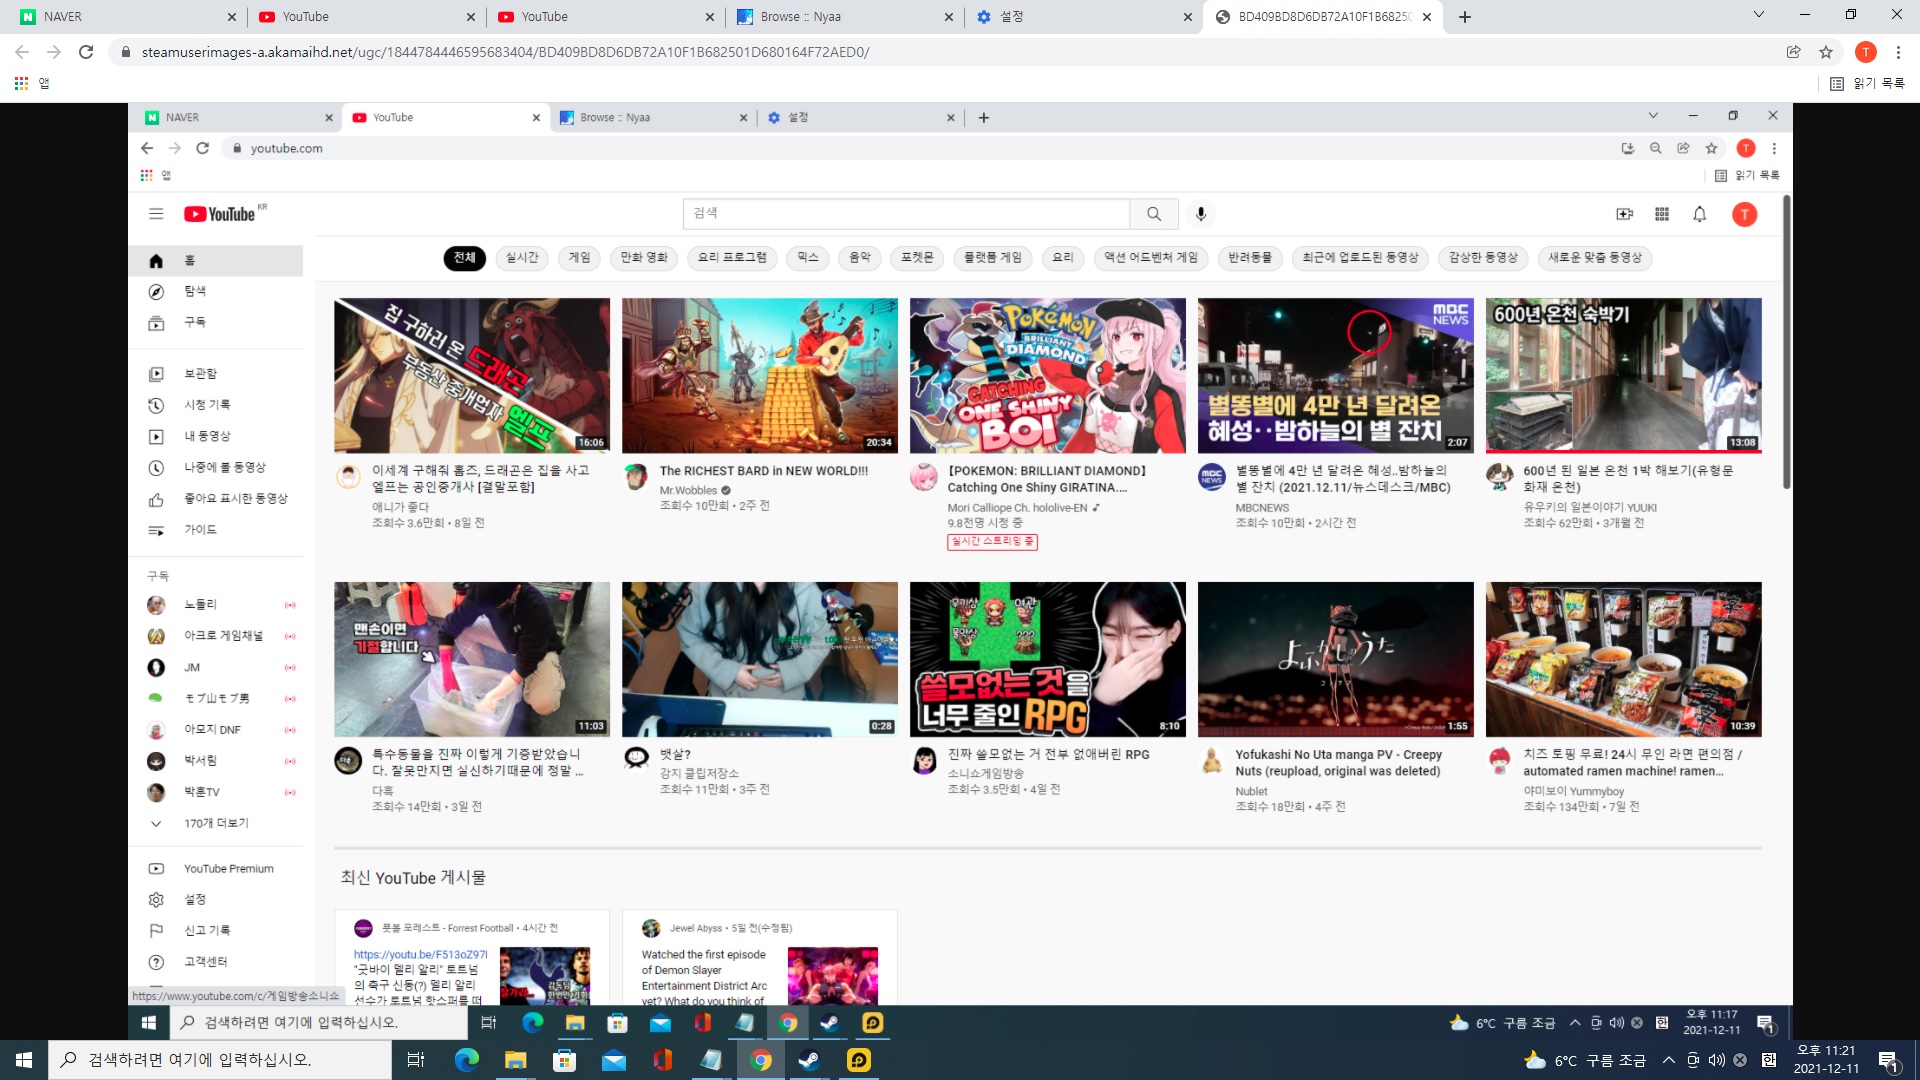Viewport: 1920px width, 1080px height.
Task: Open 설정 gear in YouTube sidebar
Action: [x=216, y=900]
